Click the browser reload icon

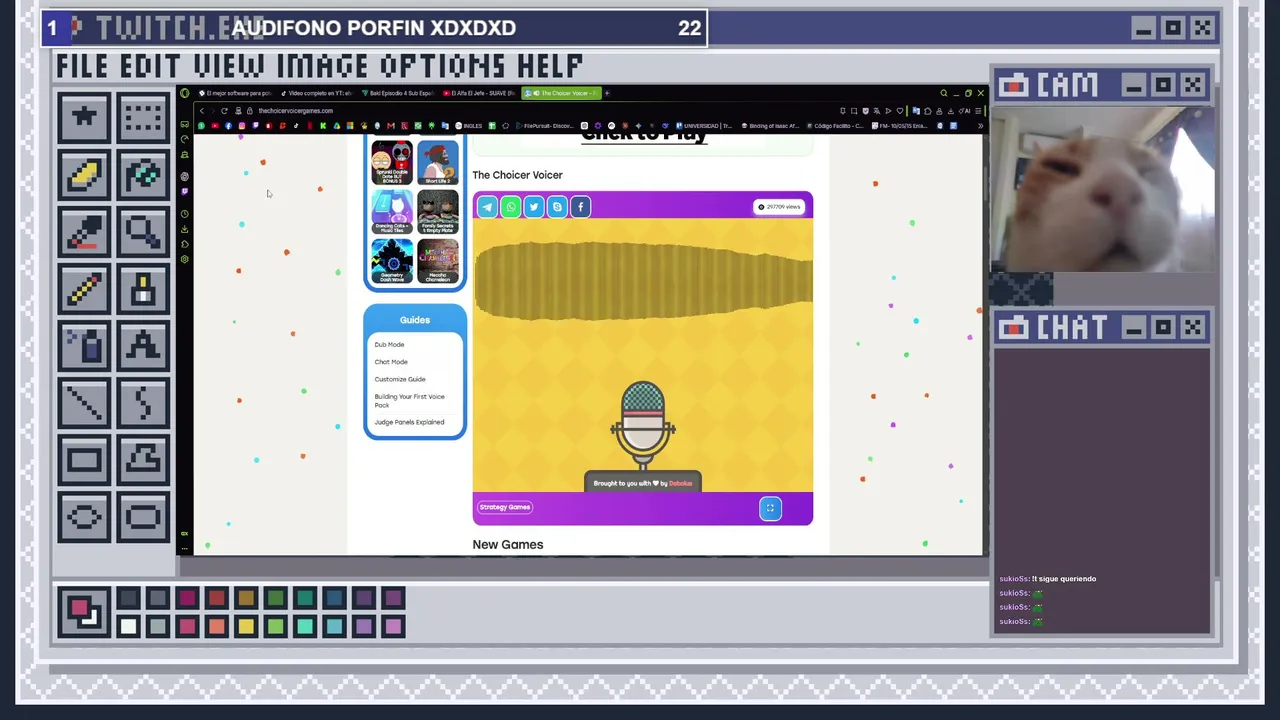click(224, 111)
